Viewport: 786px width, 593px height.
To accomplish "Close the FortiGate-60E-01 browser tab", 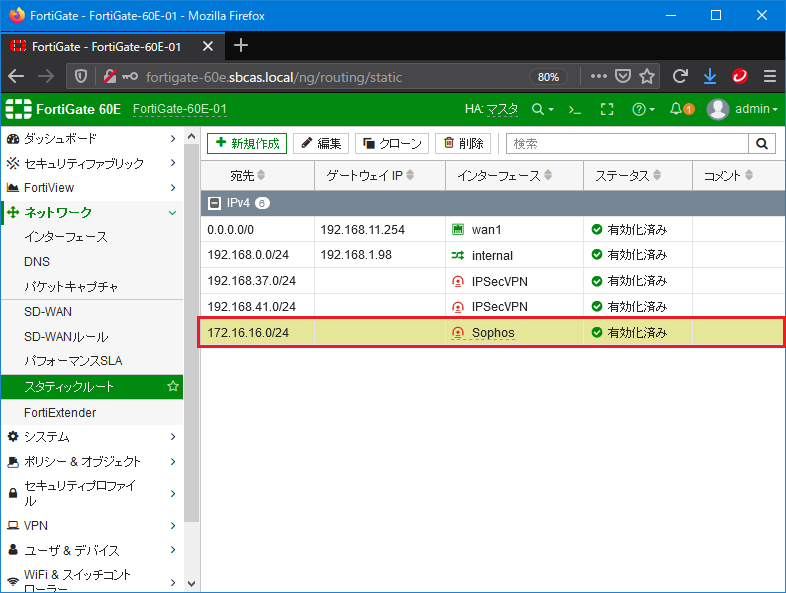I will tap(208, 47).
